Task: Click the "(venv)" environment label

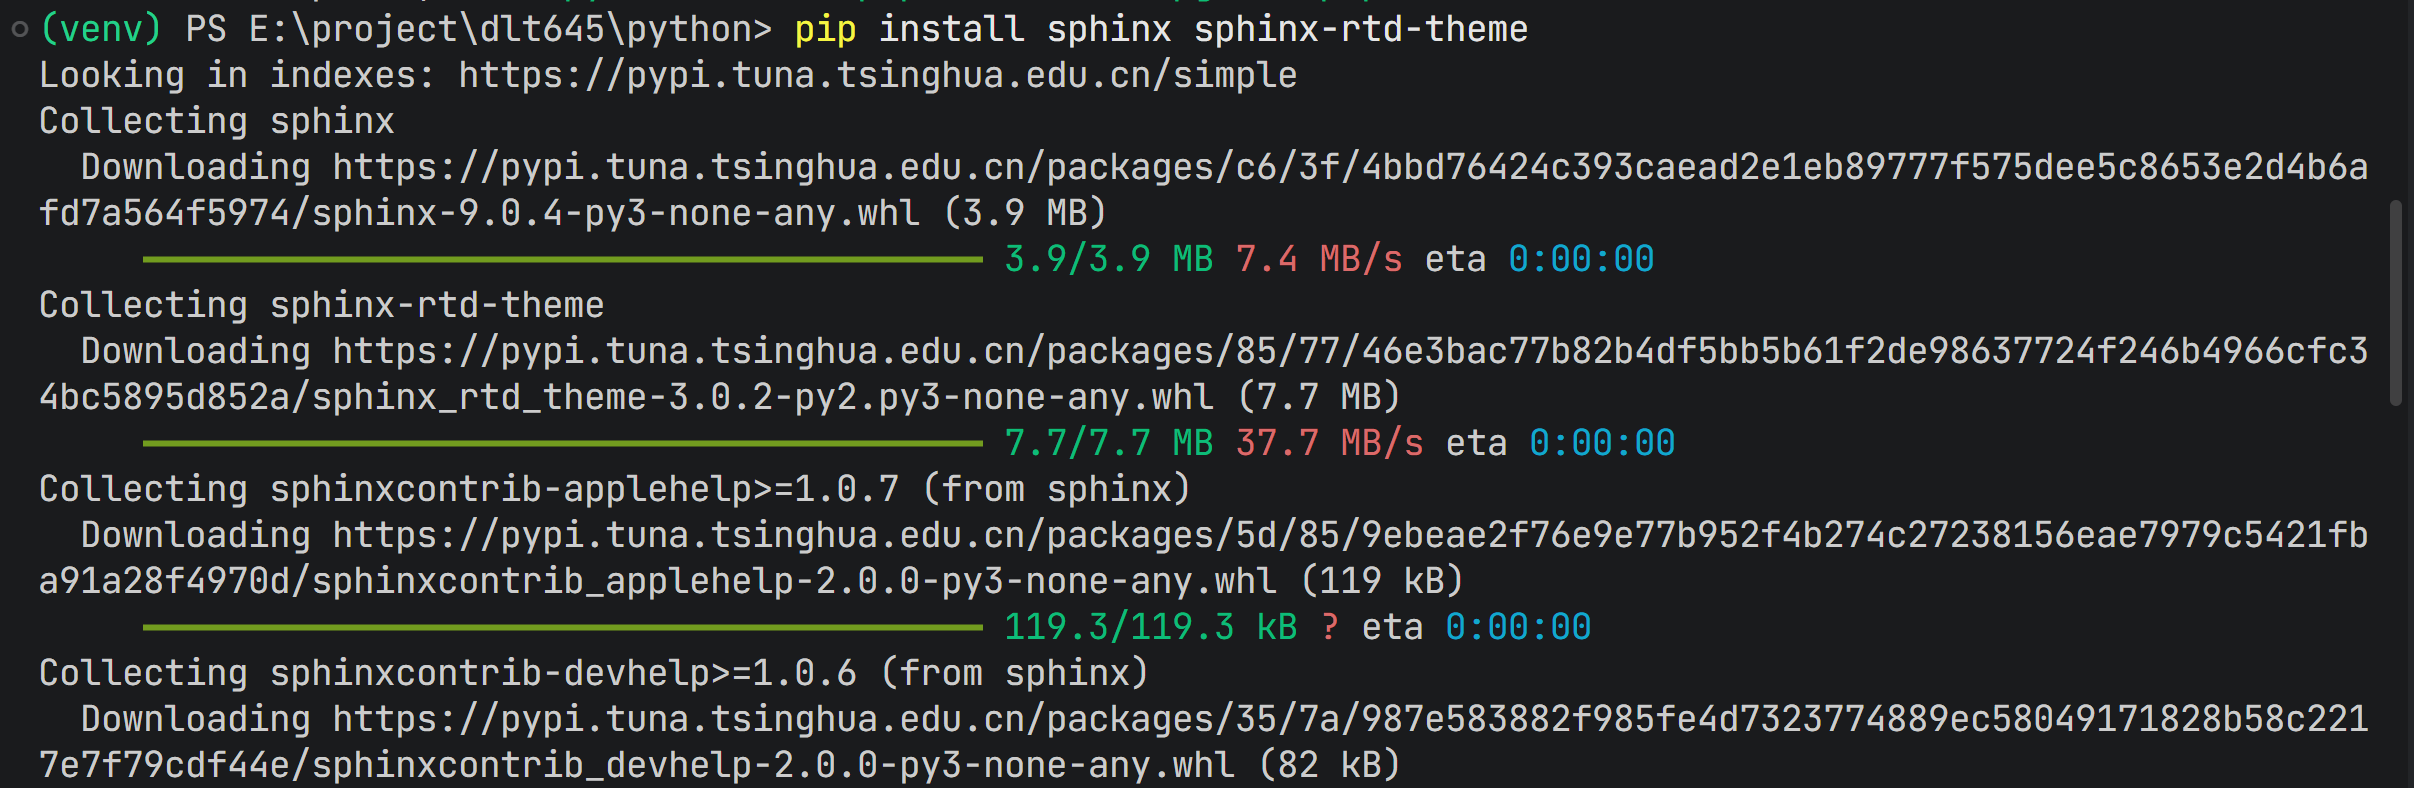Action: tap(101, 29)
